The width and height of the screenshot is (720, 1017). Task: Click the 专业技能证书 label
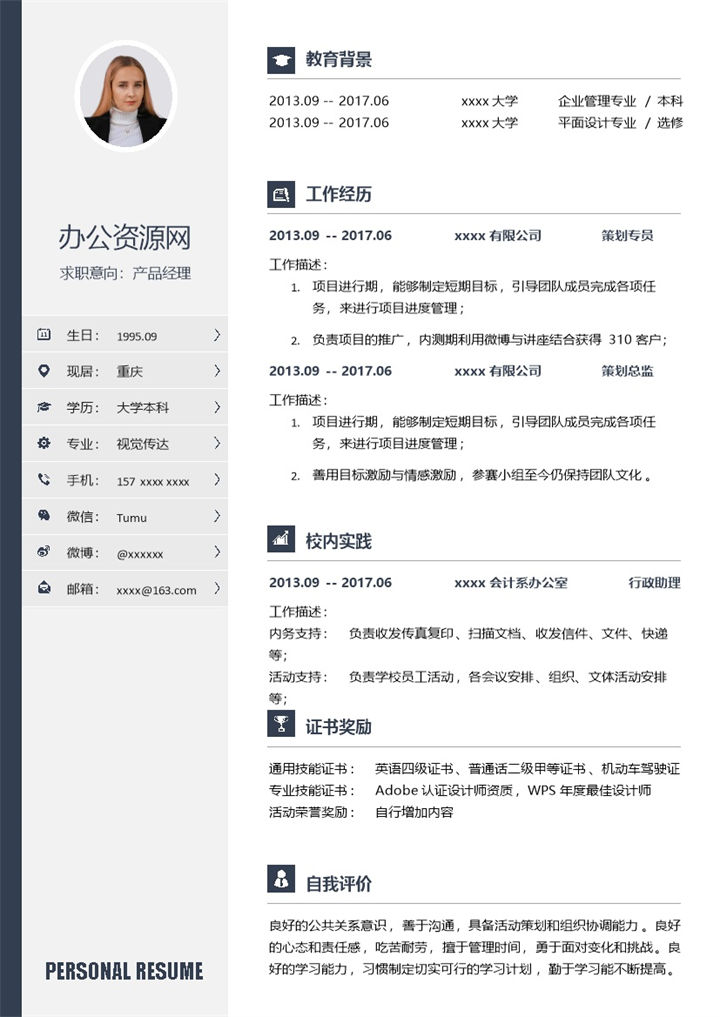(312, 790)
